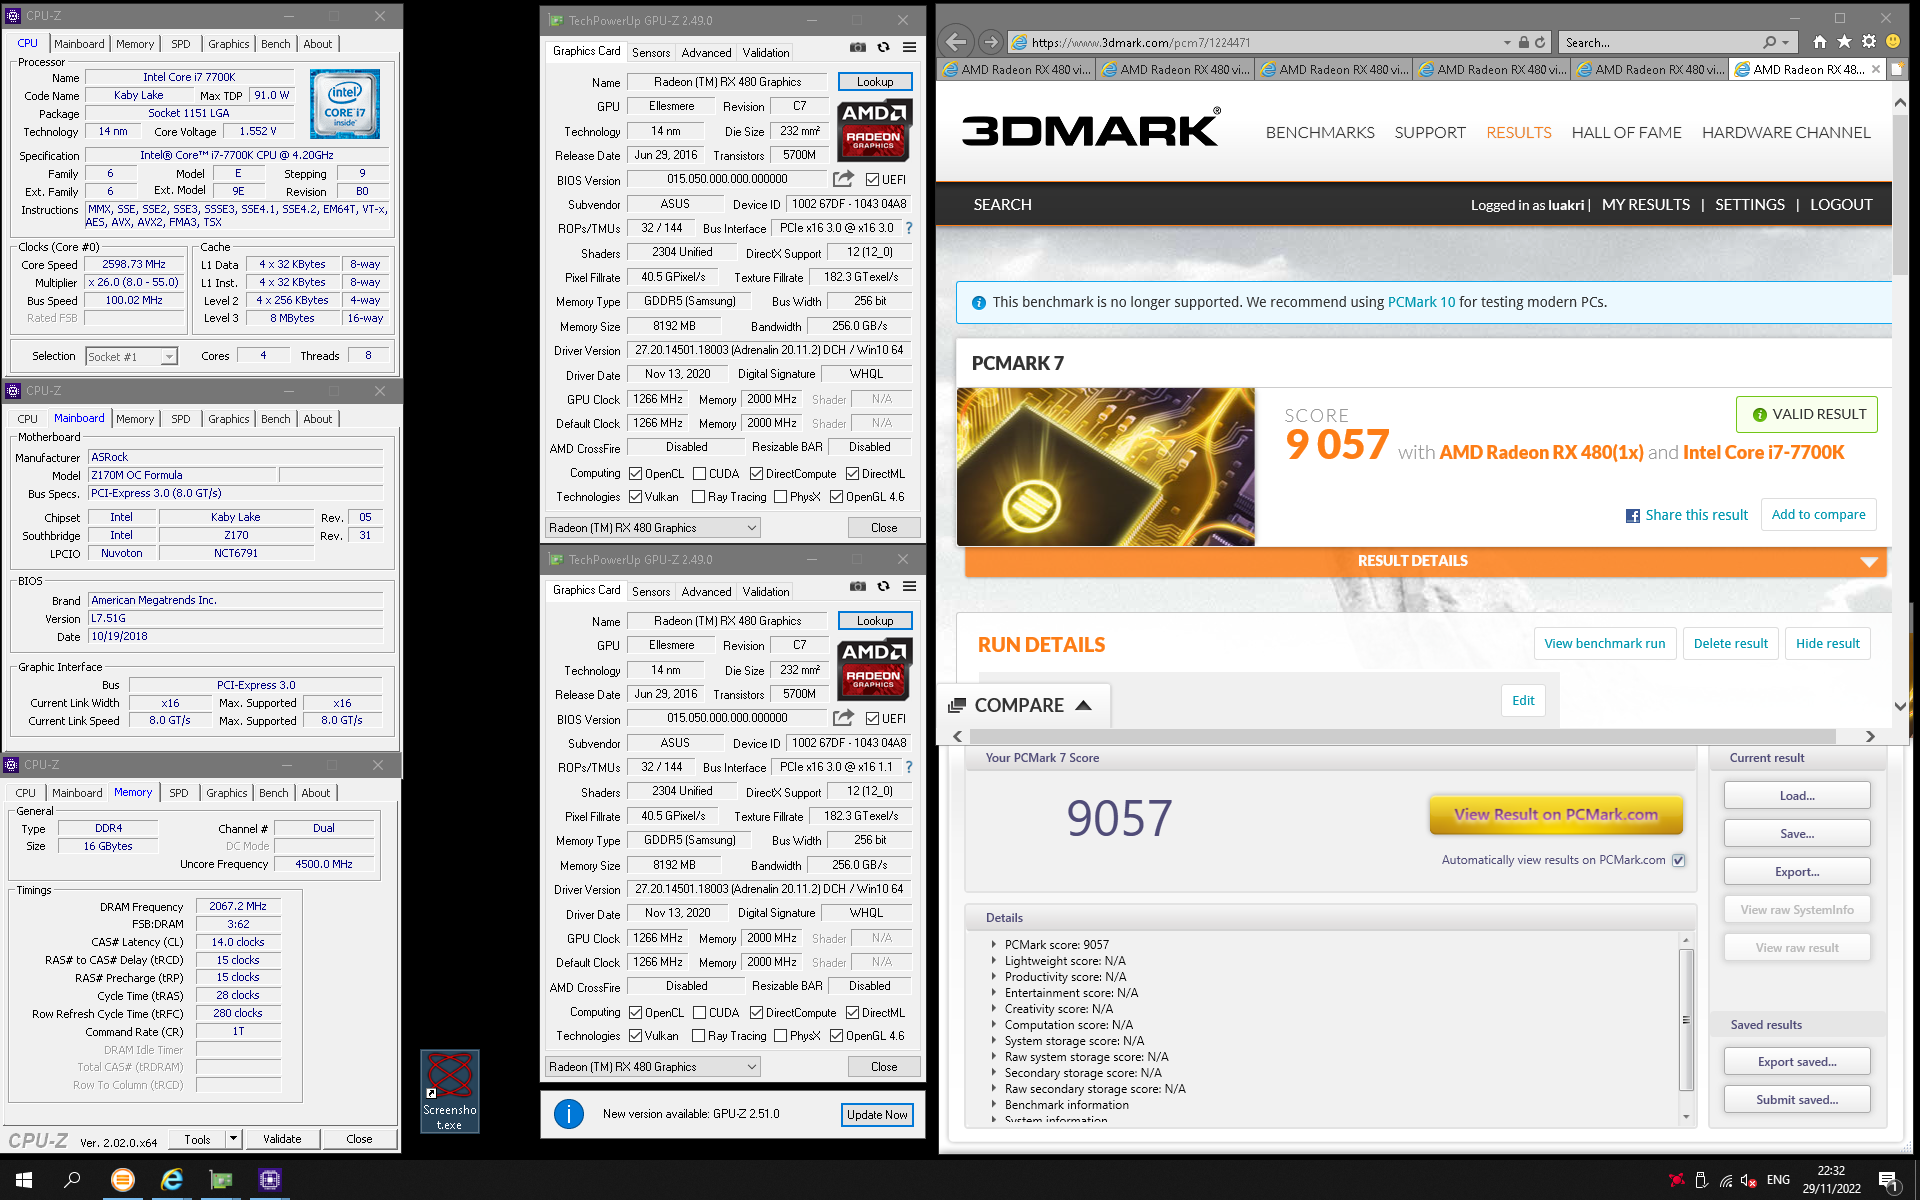This screenshot has width=1920, height=1200.
Task: Collapse the COMPARE panel arrow
Action: (x=1083, y=705)
